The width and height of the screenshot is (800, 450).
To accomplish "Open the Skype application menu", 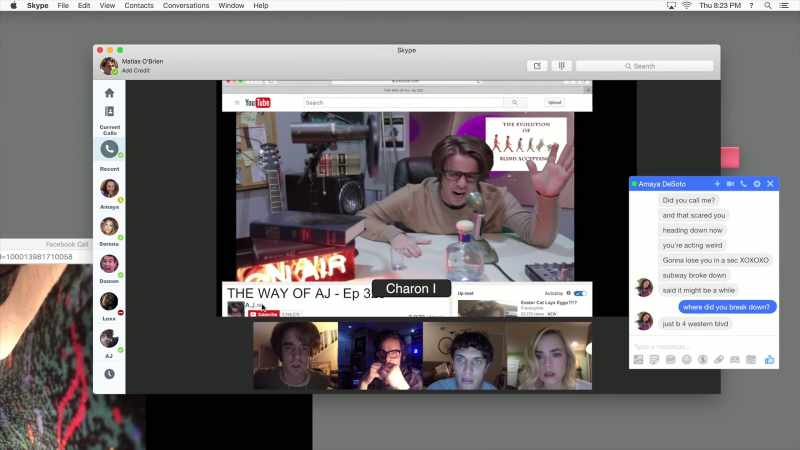I will [x=37, y=6].
